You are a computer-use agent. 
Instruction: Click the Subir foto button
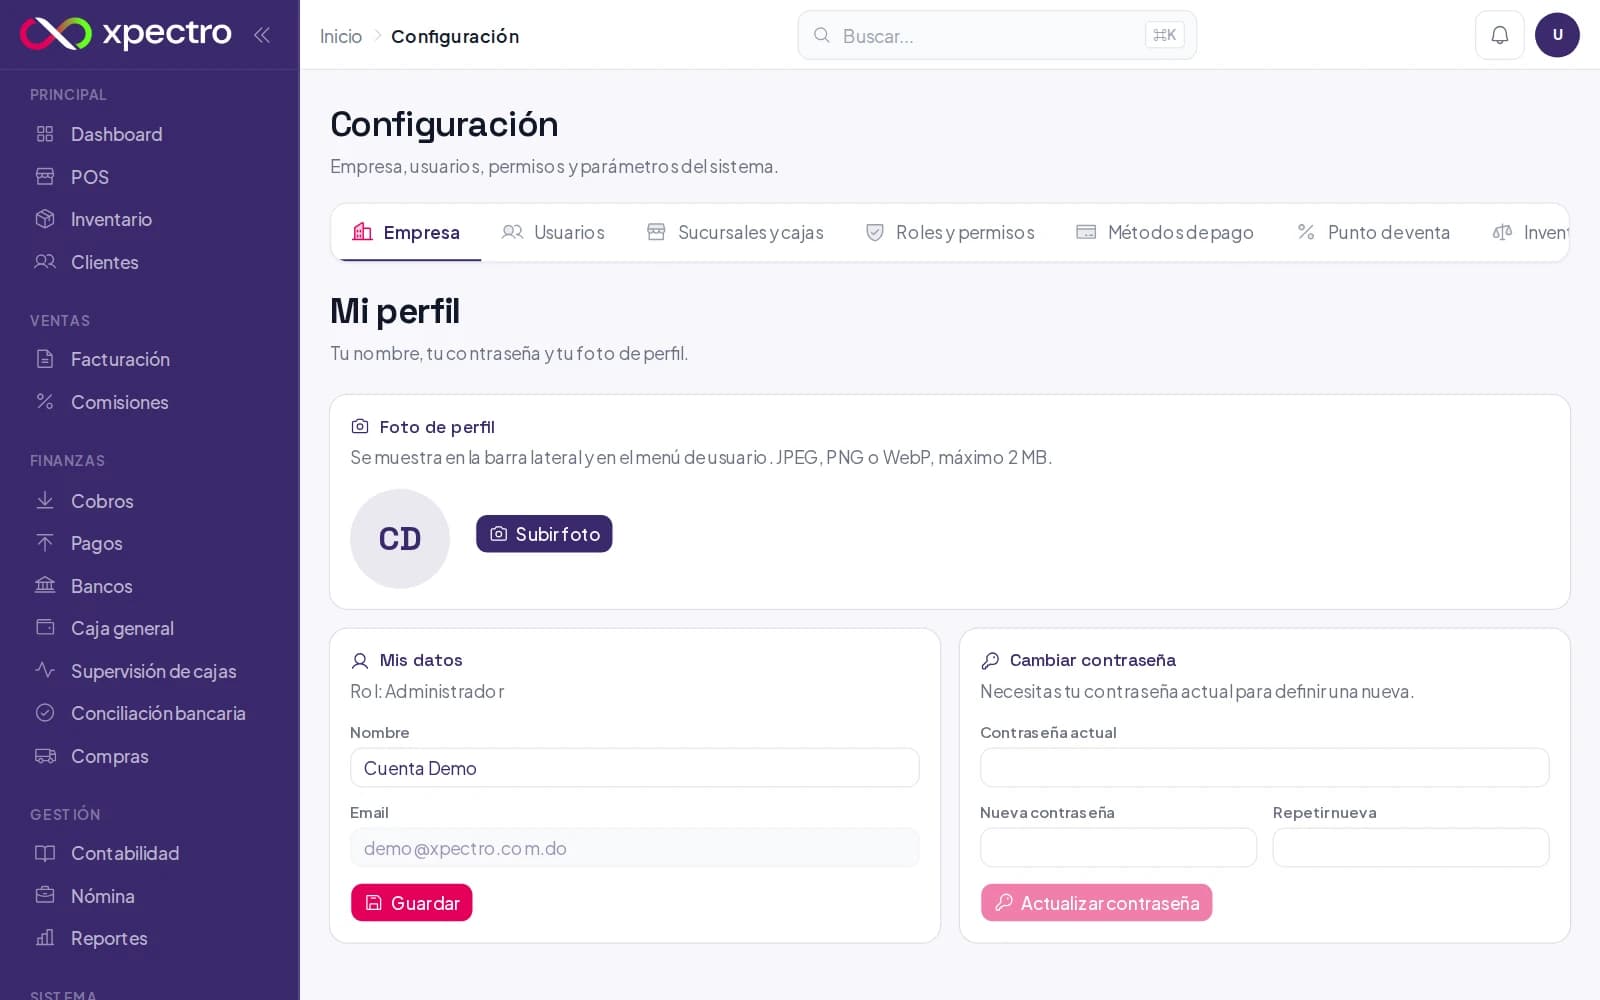544,534
